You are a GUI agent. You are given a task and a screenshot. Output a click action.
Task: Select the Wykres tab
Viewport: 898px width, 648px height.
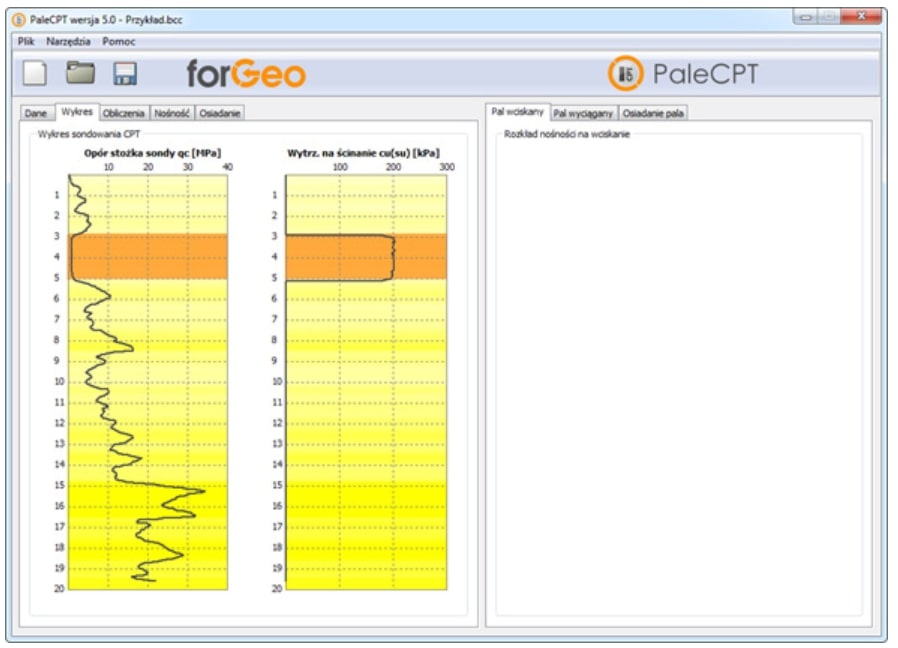pos(74,112)
